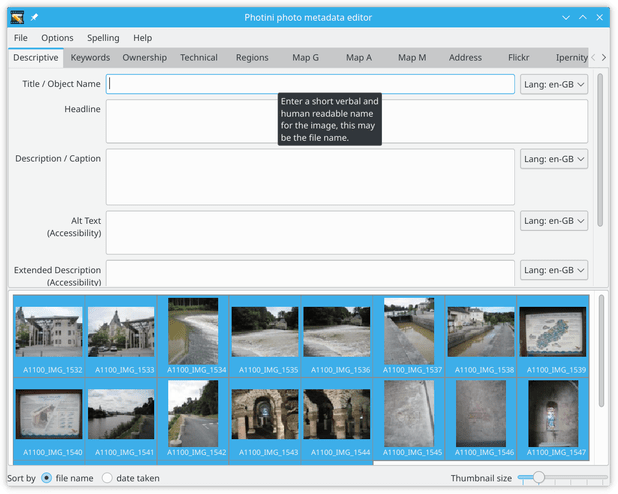
Task: Select thumbnail A1100_IMG_1538
Action: 481,336
